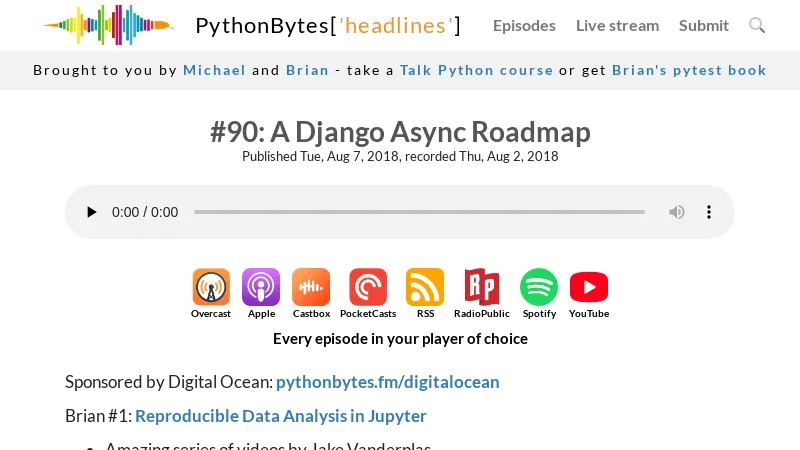Open Reproducible Data Analysis in Jupyter link
Screen dimensions: 800x450
[281, 416]
